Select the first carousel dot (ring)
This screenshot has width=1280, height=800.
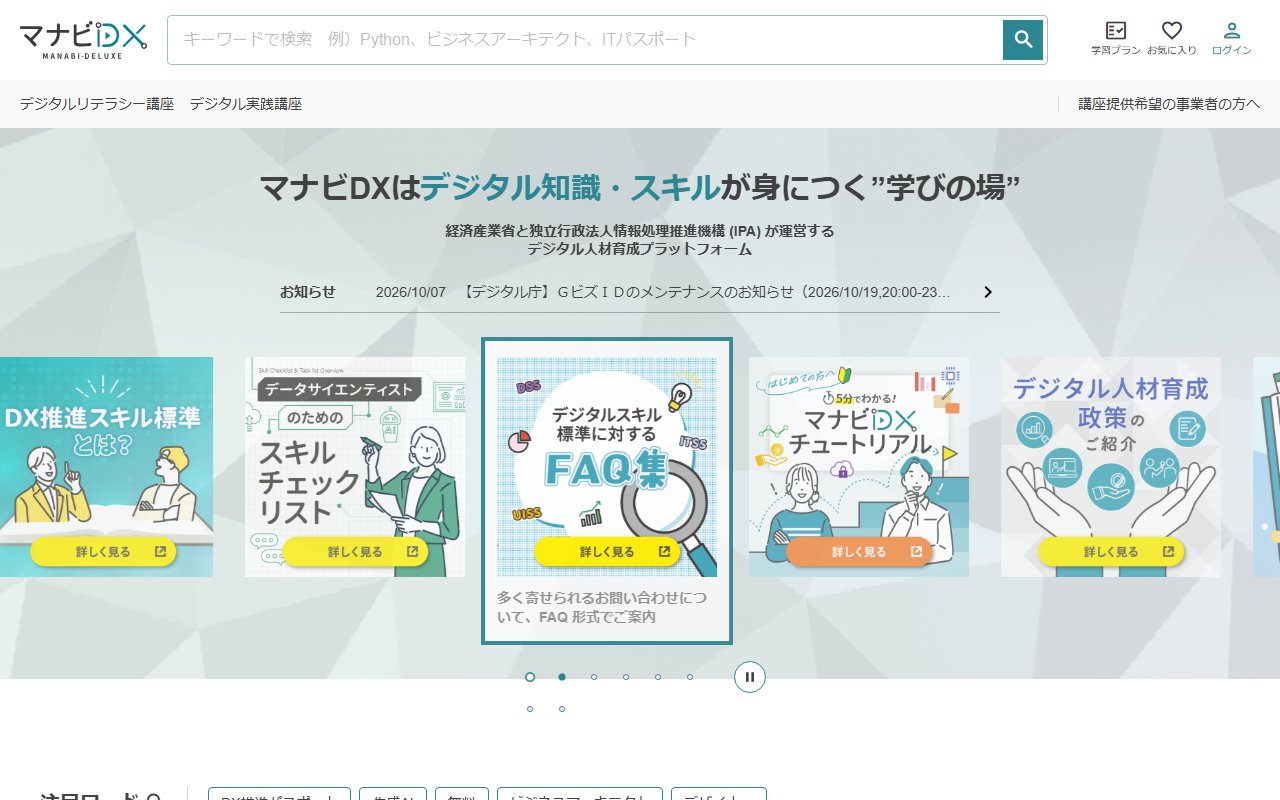click(x=530, y=677)
